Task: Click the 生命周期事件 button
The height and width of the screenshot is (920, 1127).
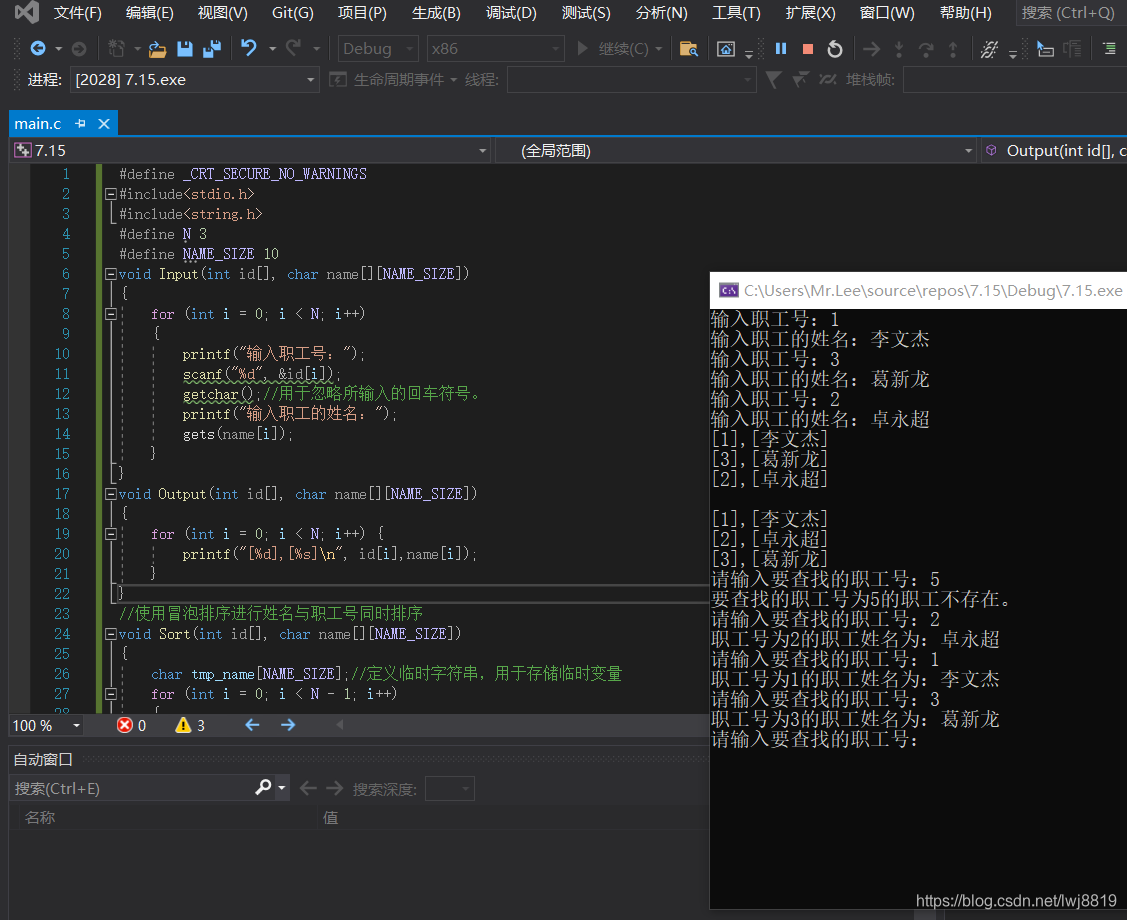Action: tap(394, 79)
